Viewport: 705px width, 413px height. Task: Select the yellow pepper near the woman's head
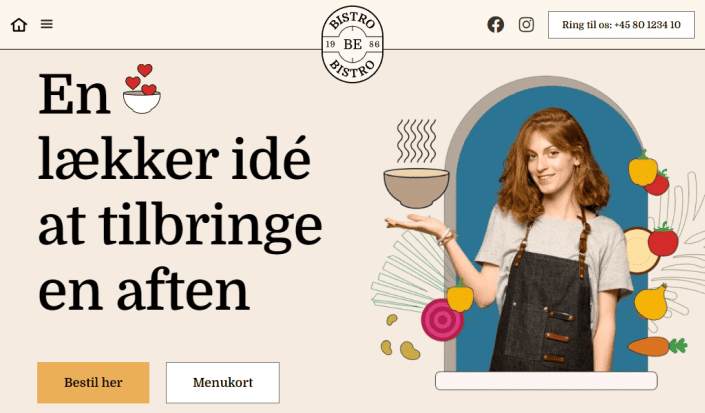(x=643, y=169)
